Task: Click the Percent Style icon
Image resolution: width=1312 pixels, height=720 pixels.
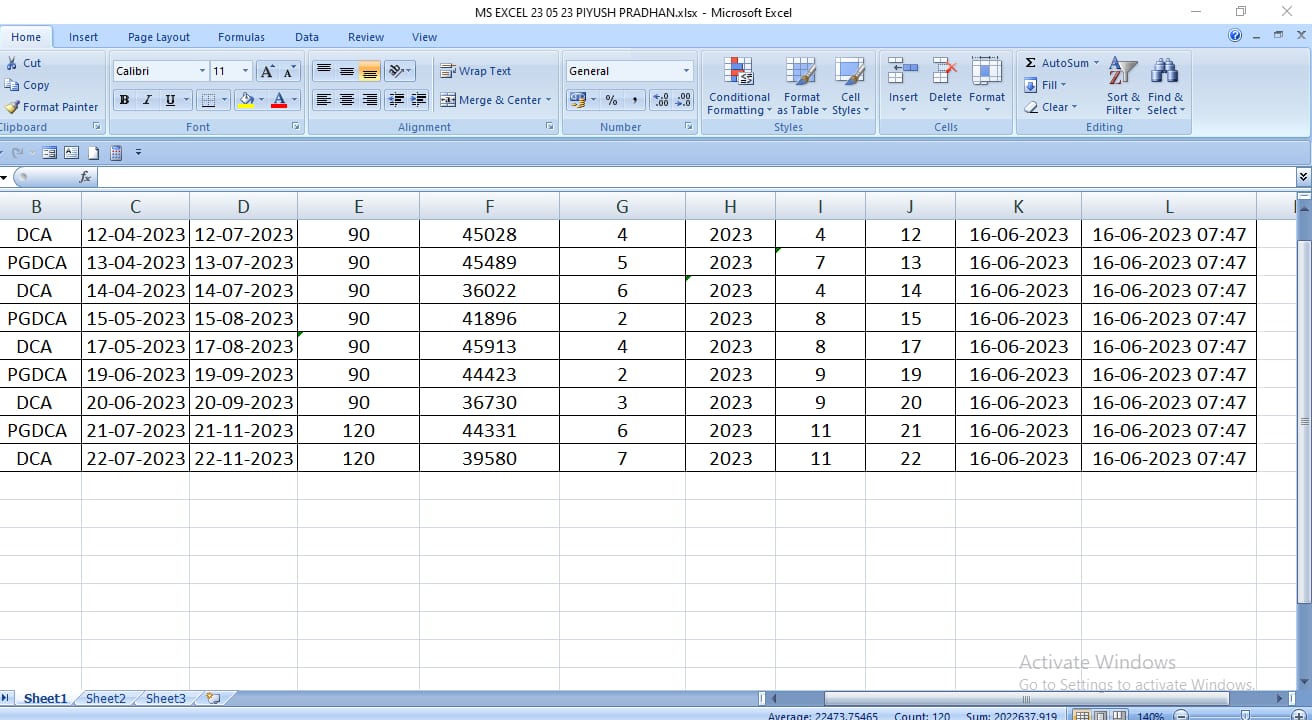Action: click(x=611, y=100)
